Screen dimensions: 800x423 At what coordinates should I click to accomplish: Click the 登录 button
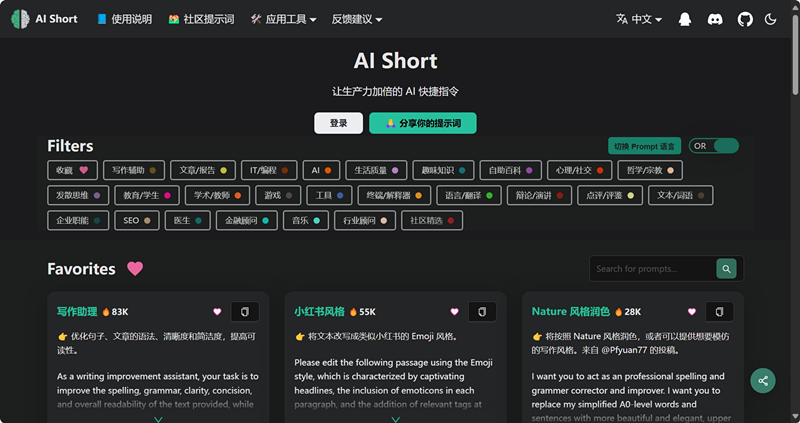(338, 123)
